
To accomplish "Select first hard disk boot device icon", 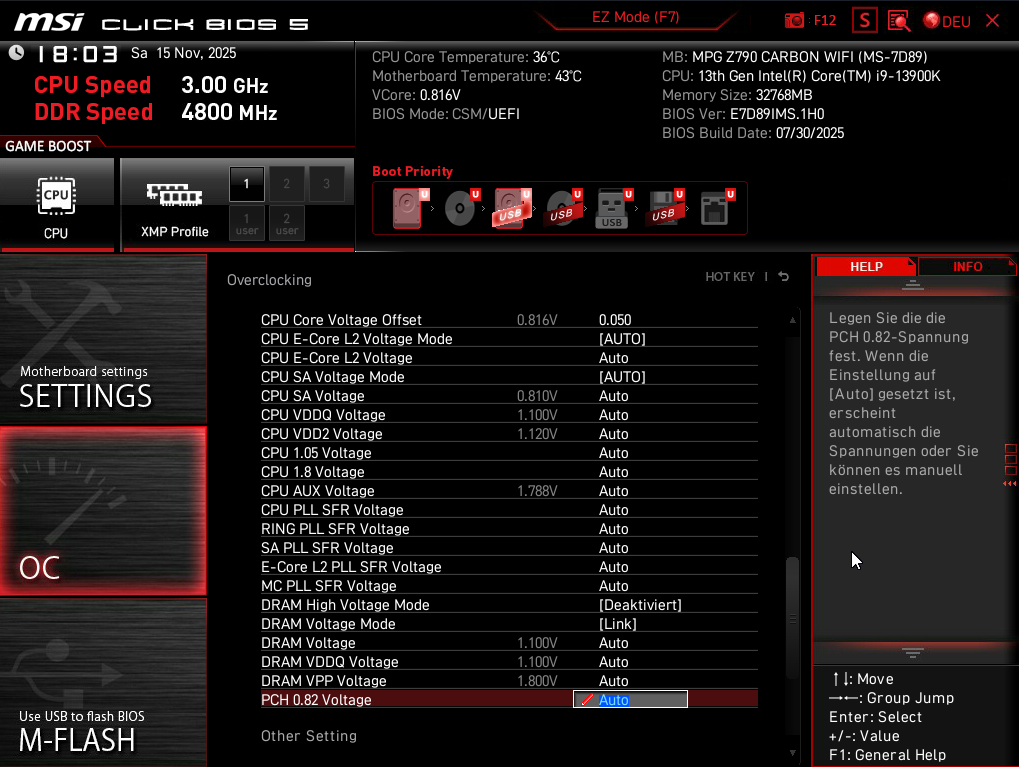I will click(x=409, y=208).
